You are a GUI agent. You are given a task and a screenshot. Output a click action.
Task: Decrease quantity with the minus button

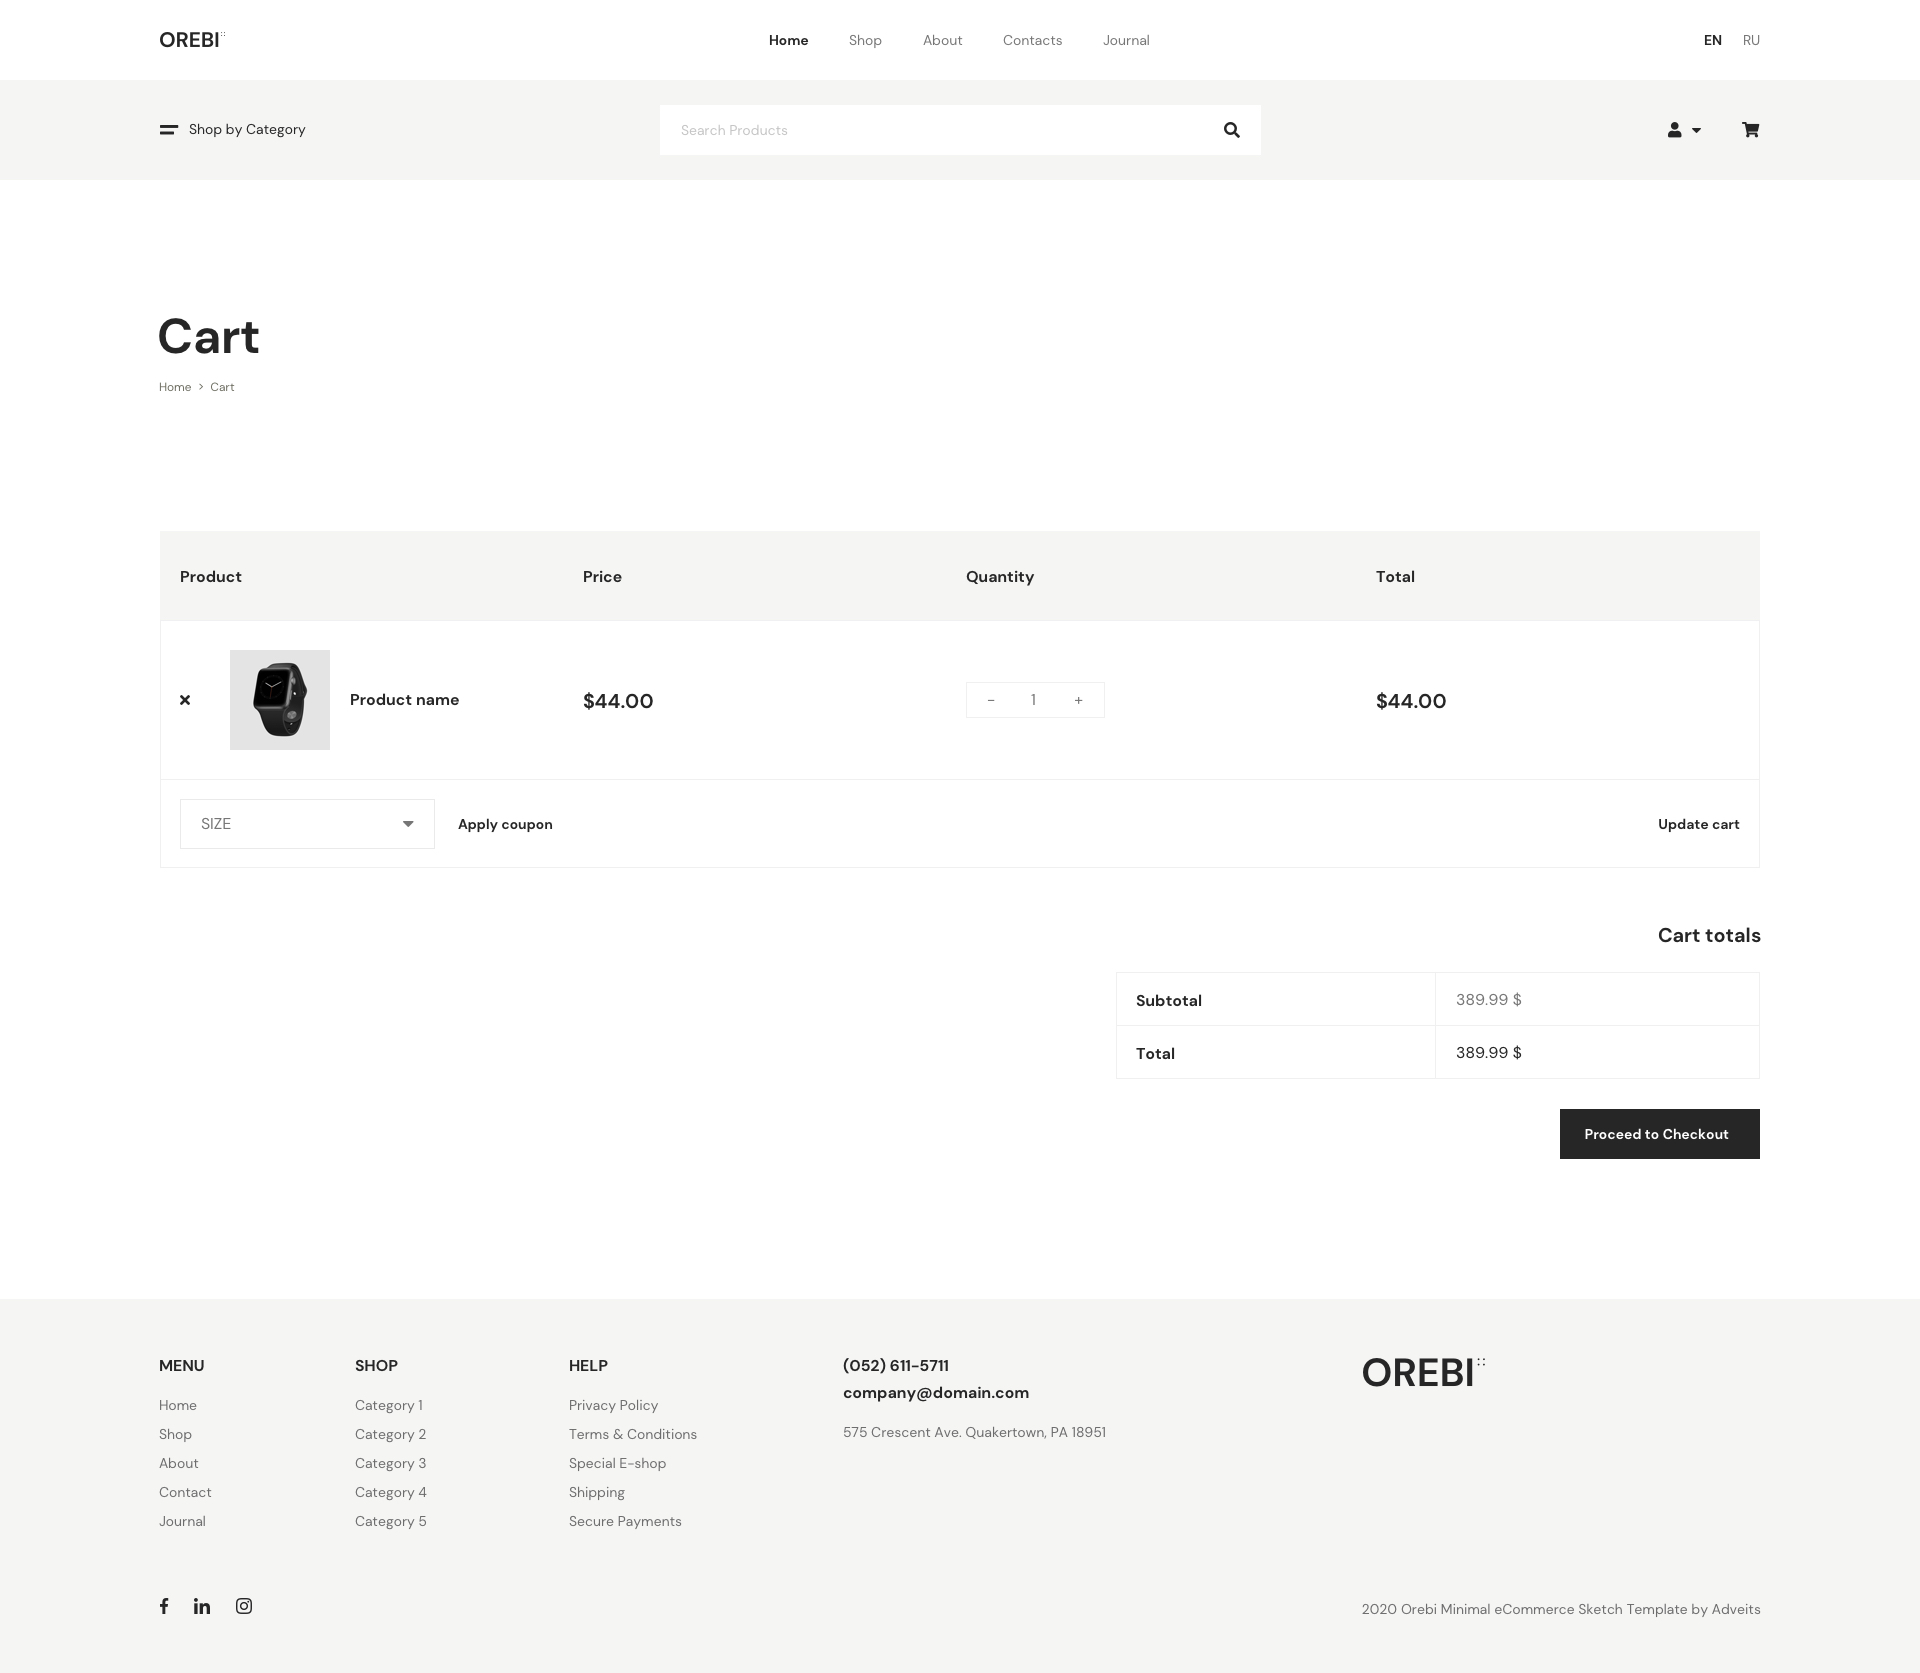[x=991, y=700]
